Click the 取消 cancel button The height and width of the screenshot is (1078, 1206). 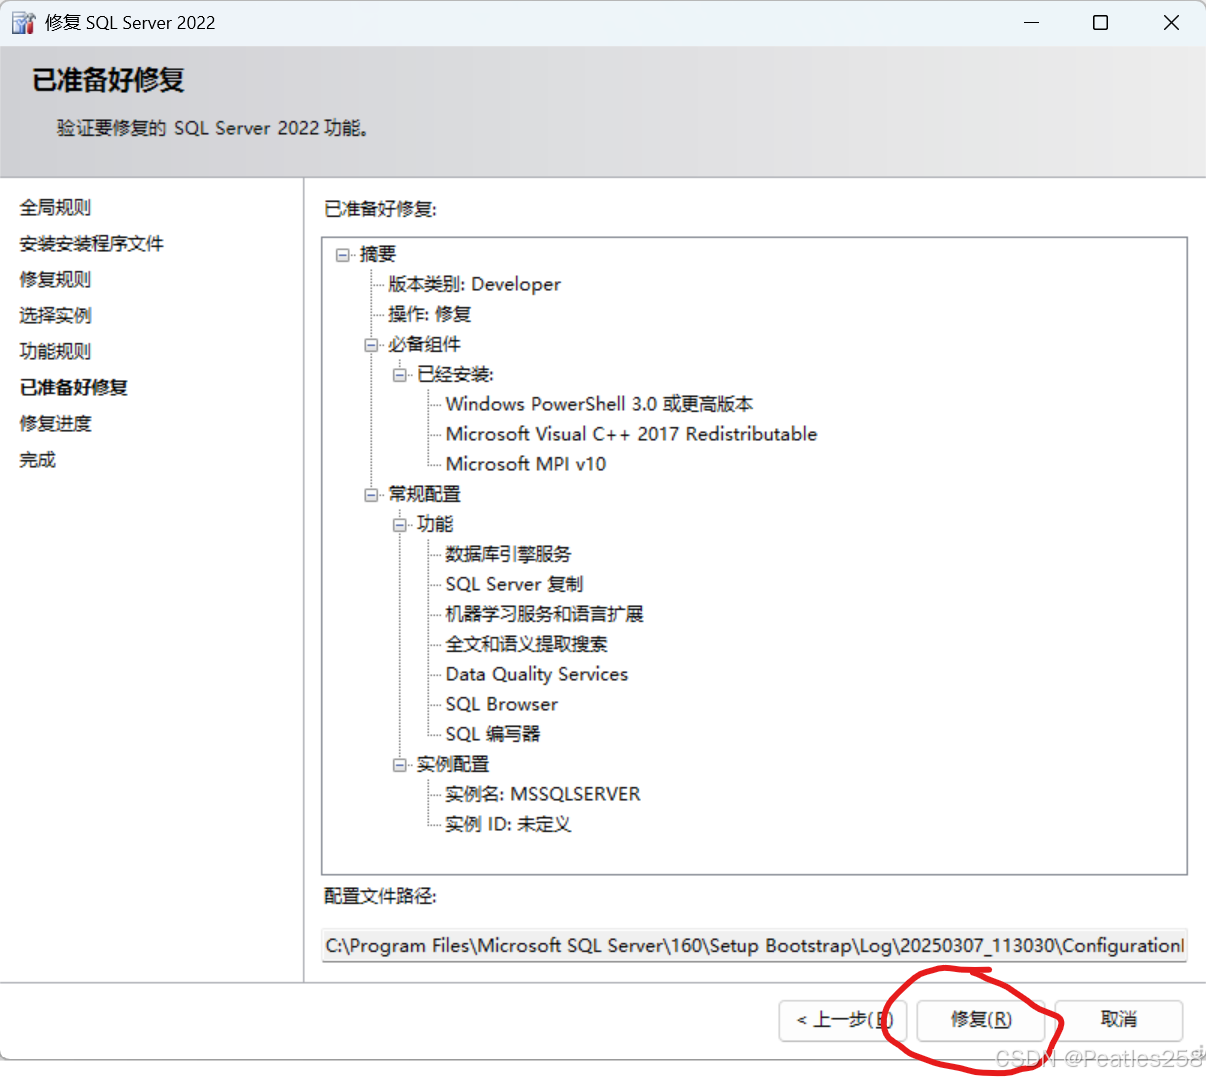1119,1020
